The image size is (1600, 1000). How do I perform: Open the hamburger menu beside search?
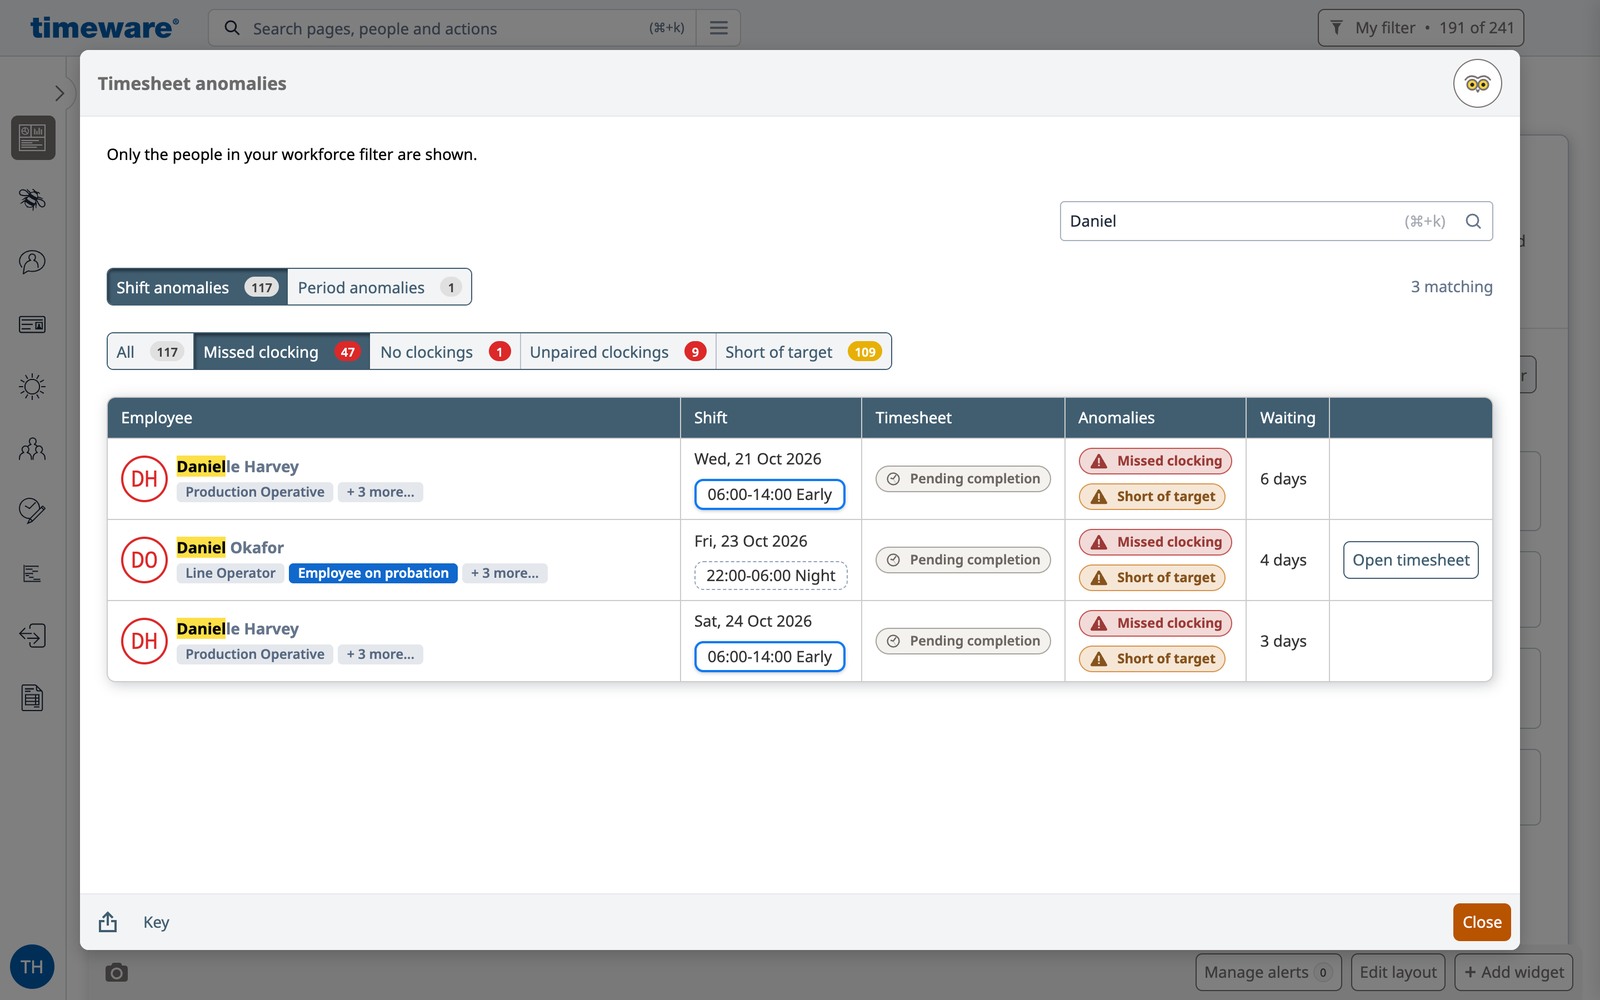click(719, 28)
